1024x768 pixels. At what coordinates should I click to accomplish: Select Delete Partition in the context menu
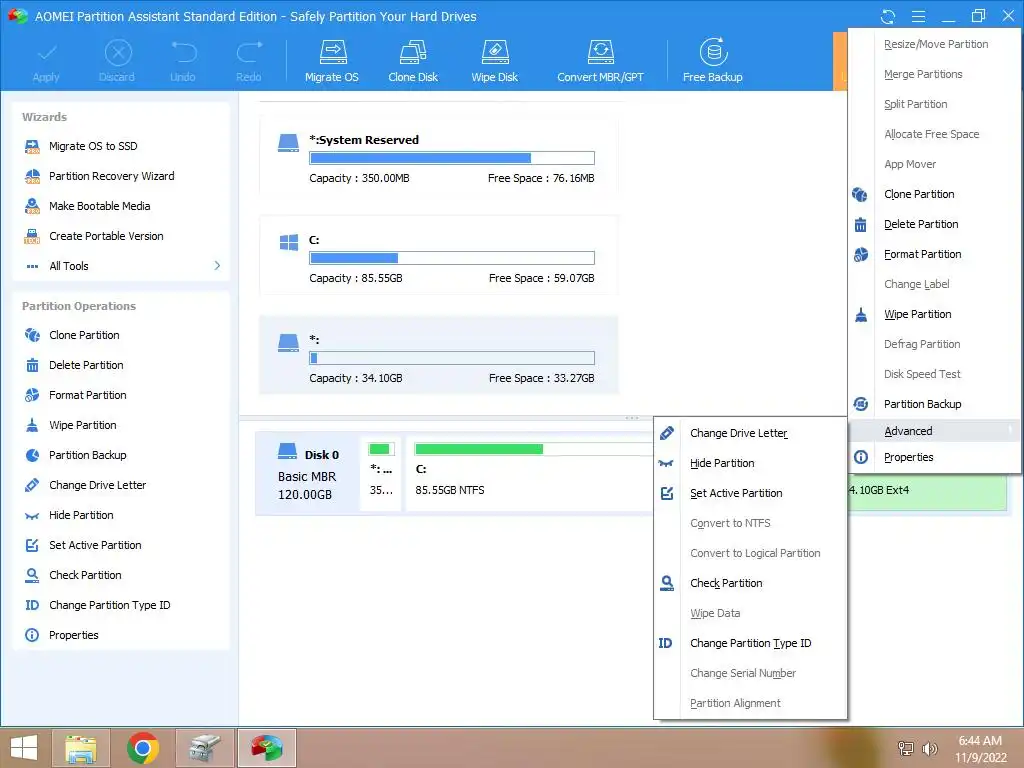921,225
